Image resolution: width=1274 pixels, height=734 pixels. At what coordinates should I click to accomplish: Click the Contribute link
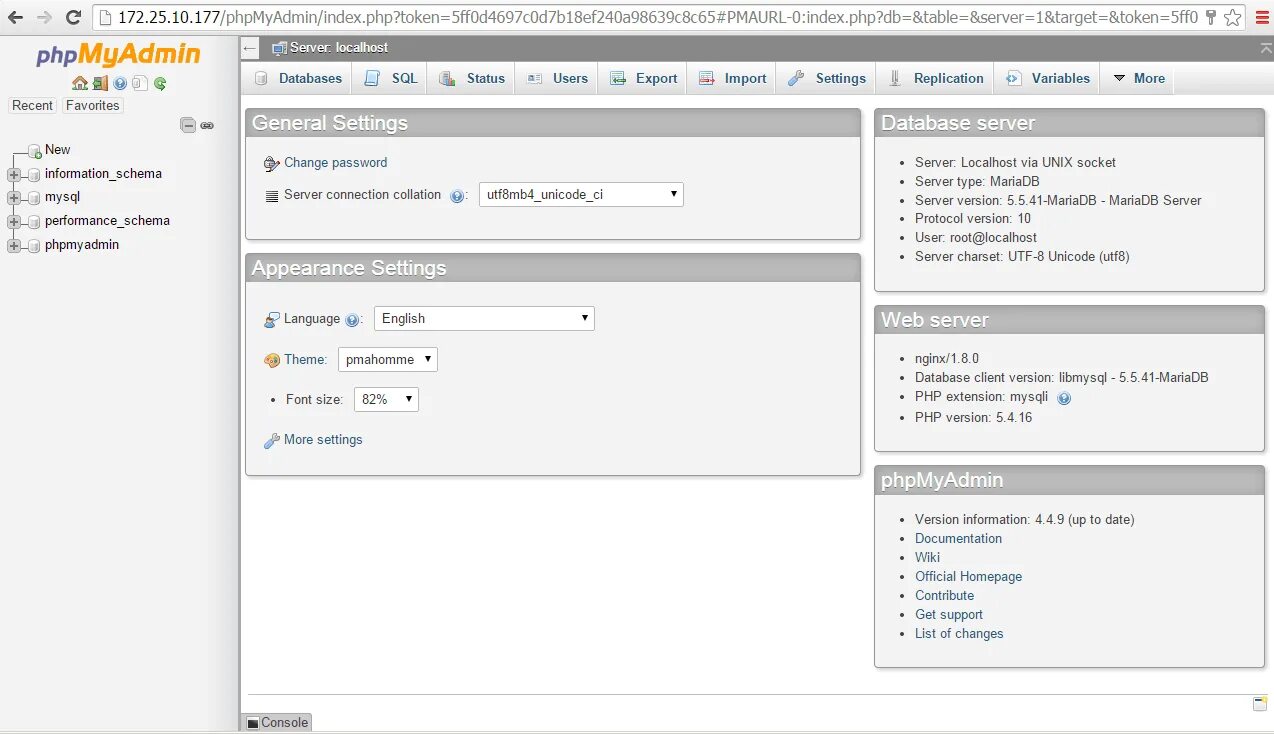coord(944,596)
